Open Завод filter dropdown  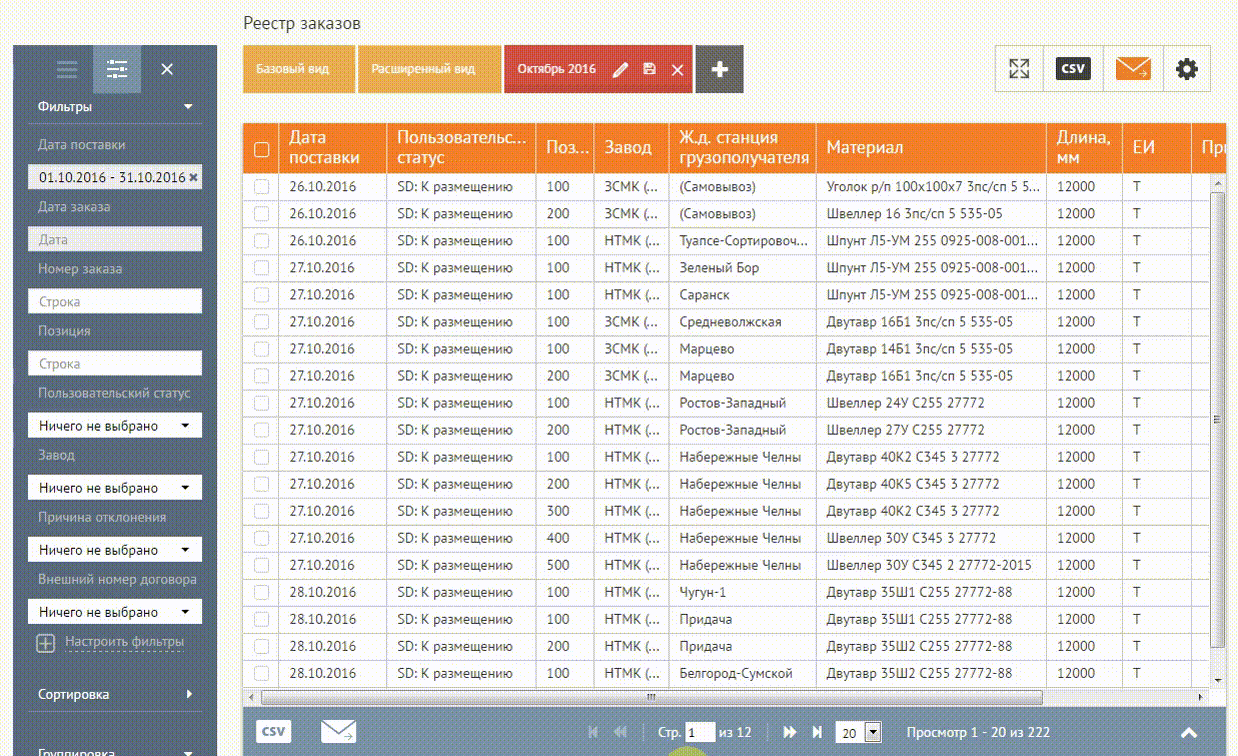(x=114, y=488)
